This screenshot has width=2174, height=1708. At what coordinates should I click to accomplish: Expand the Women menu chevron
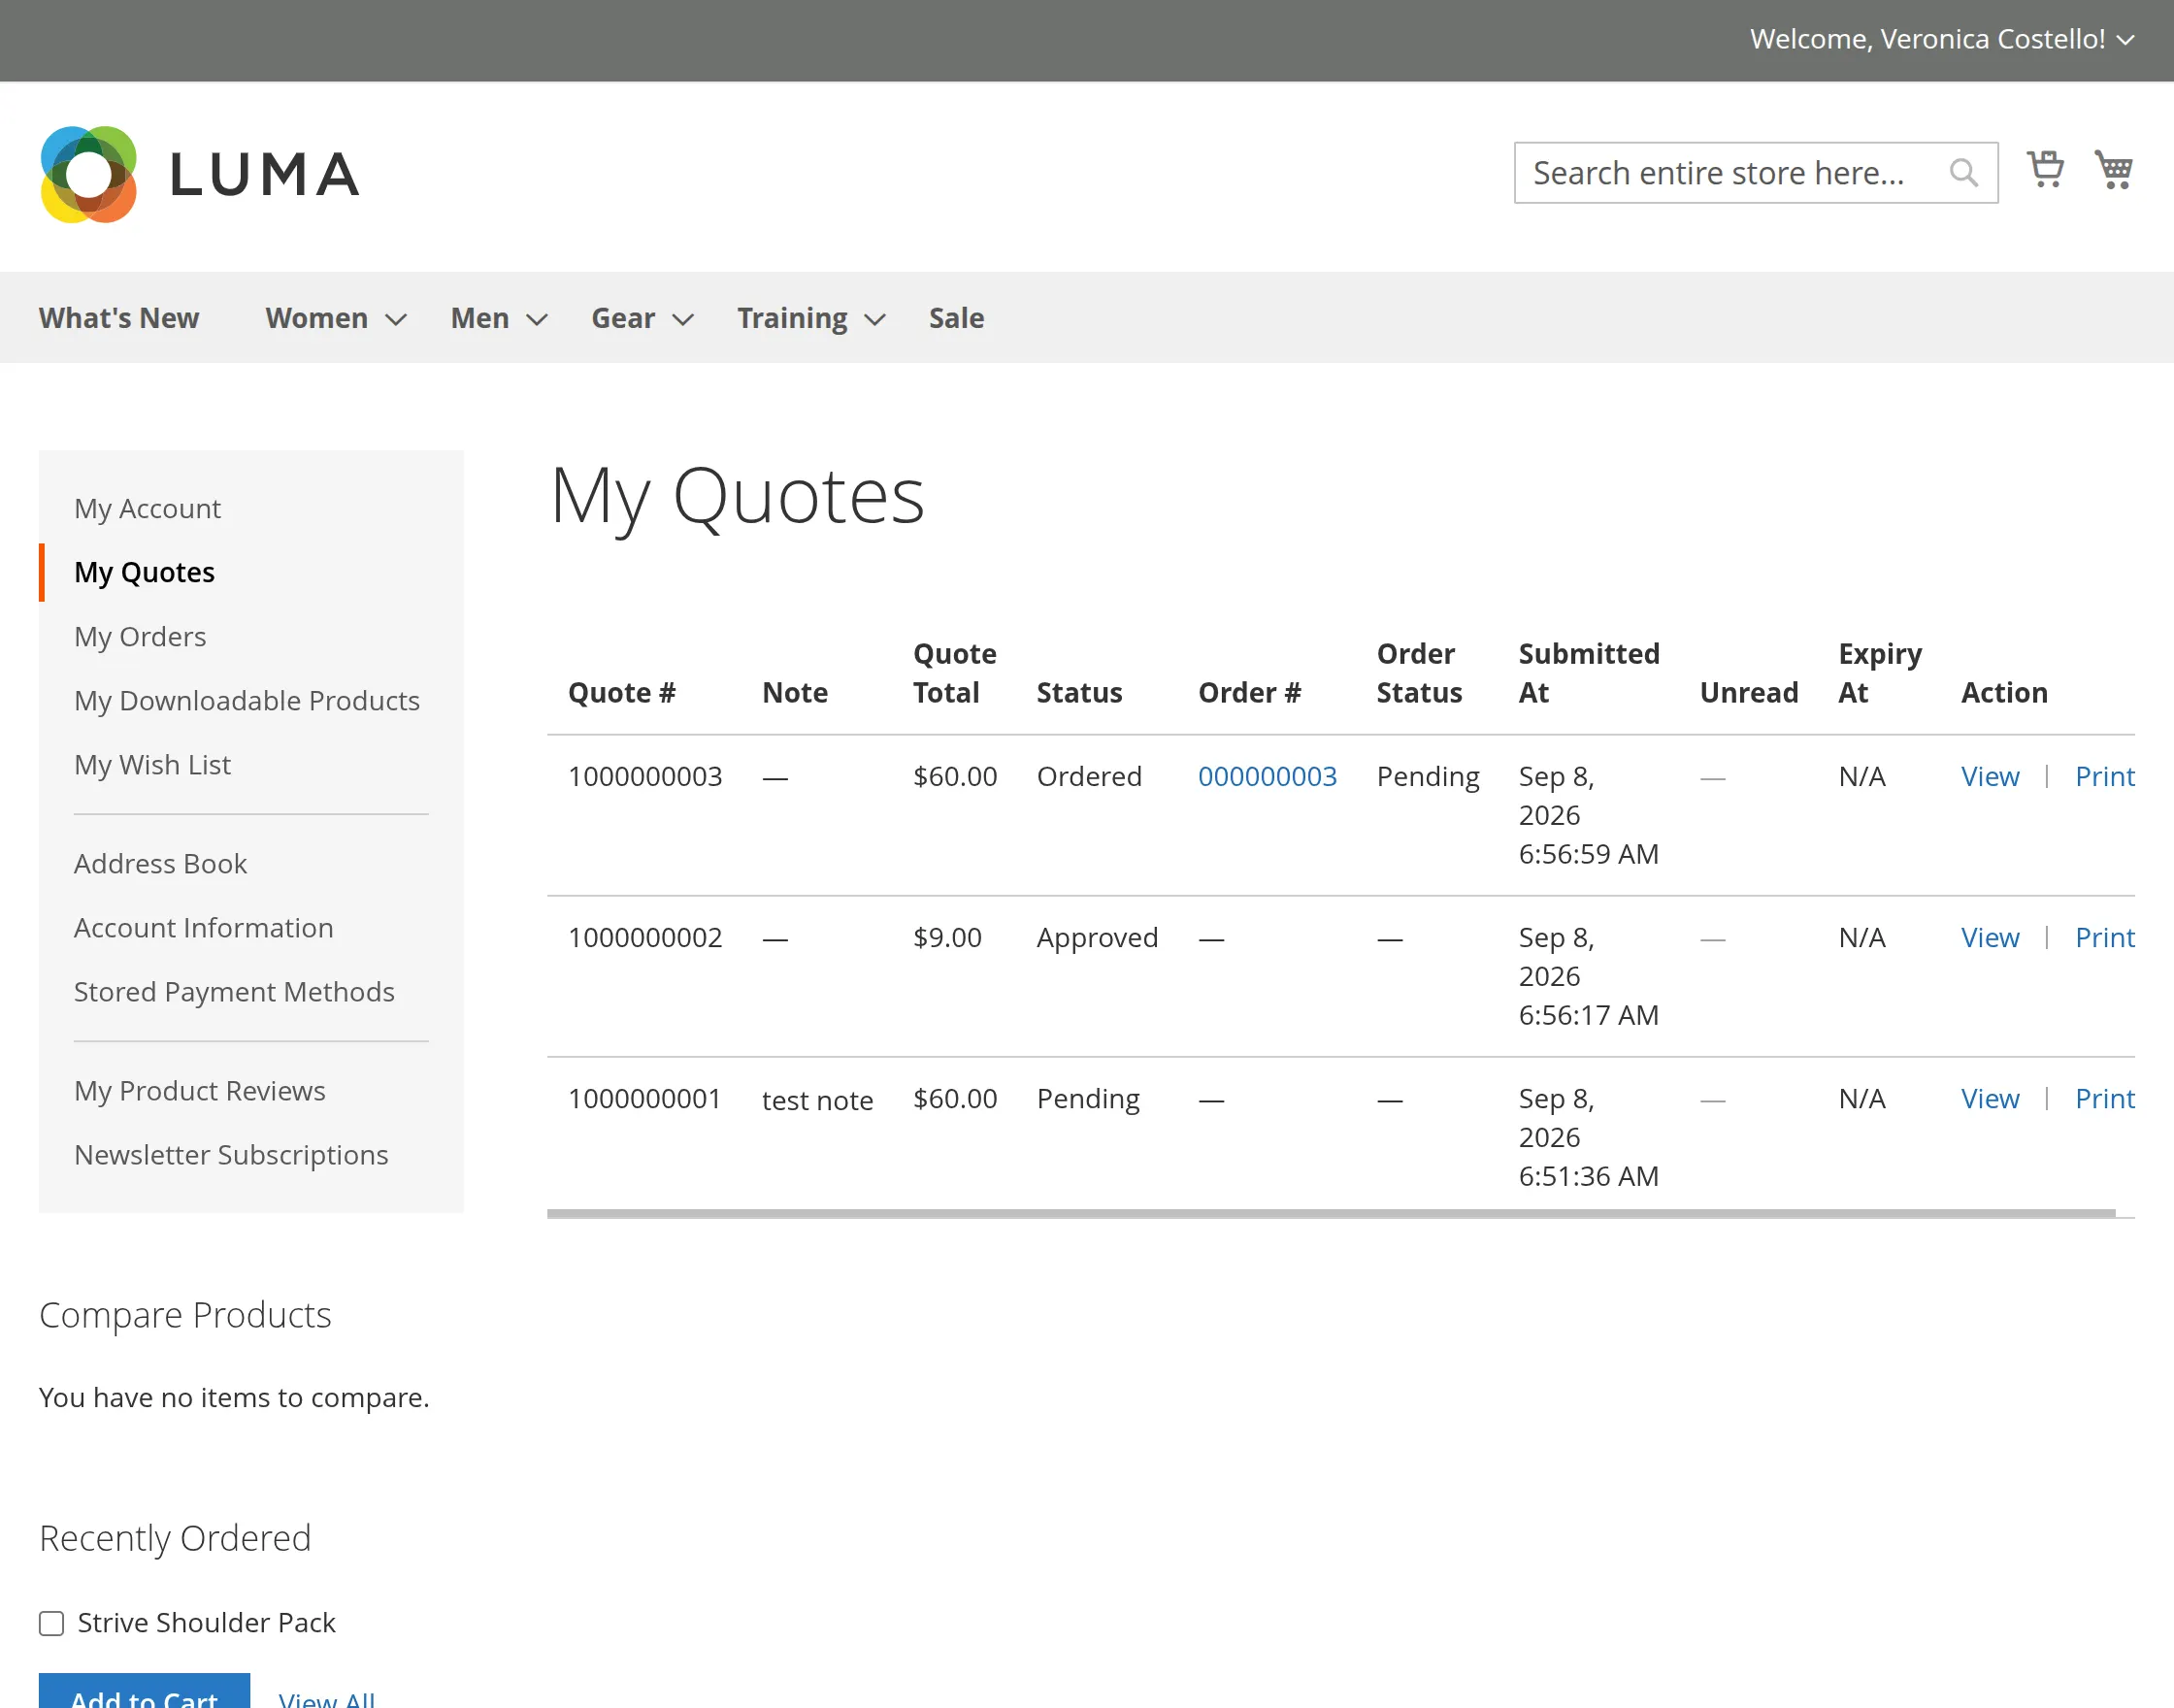tap(396, 319)
